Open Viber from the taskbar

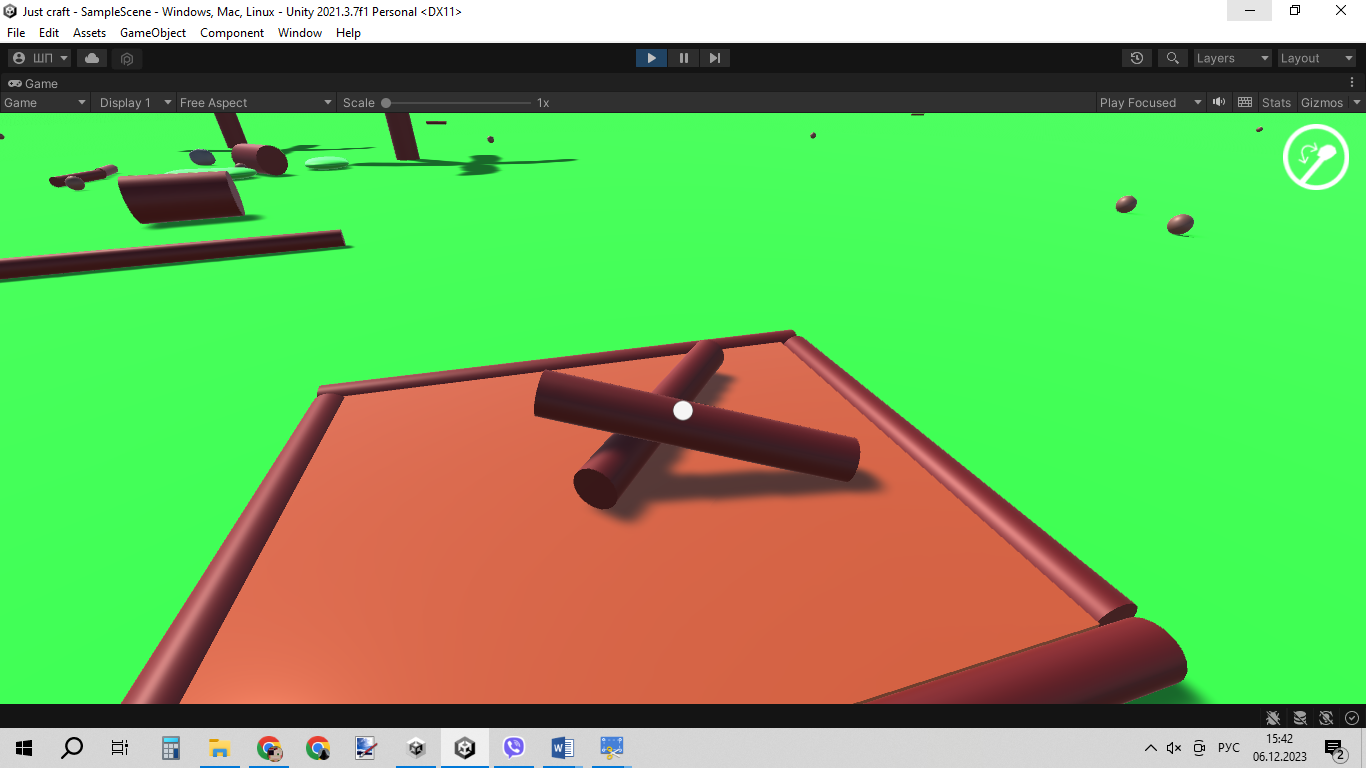click(x=514, y=747)
